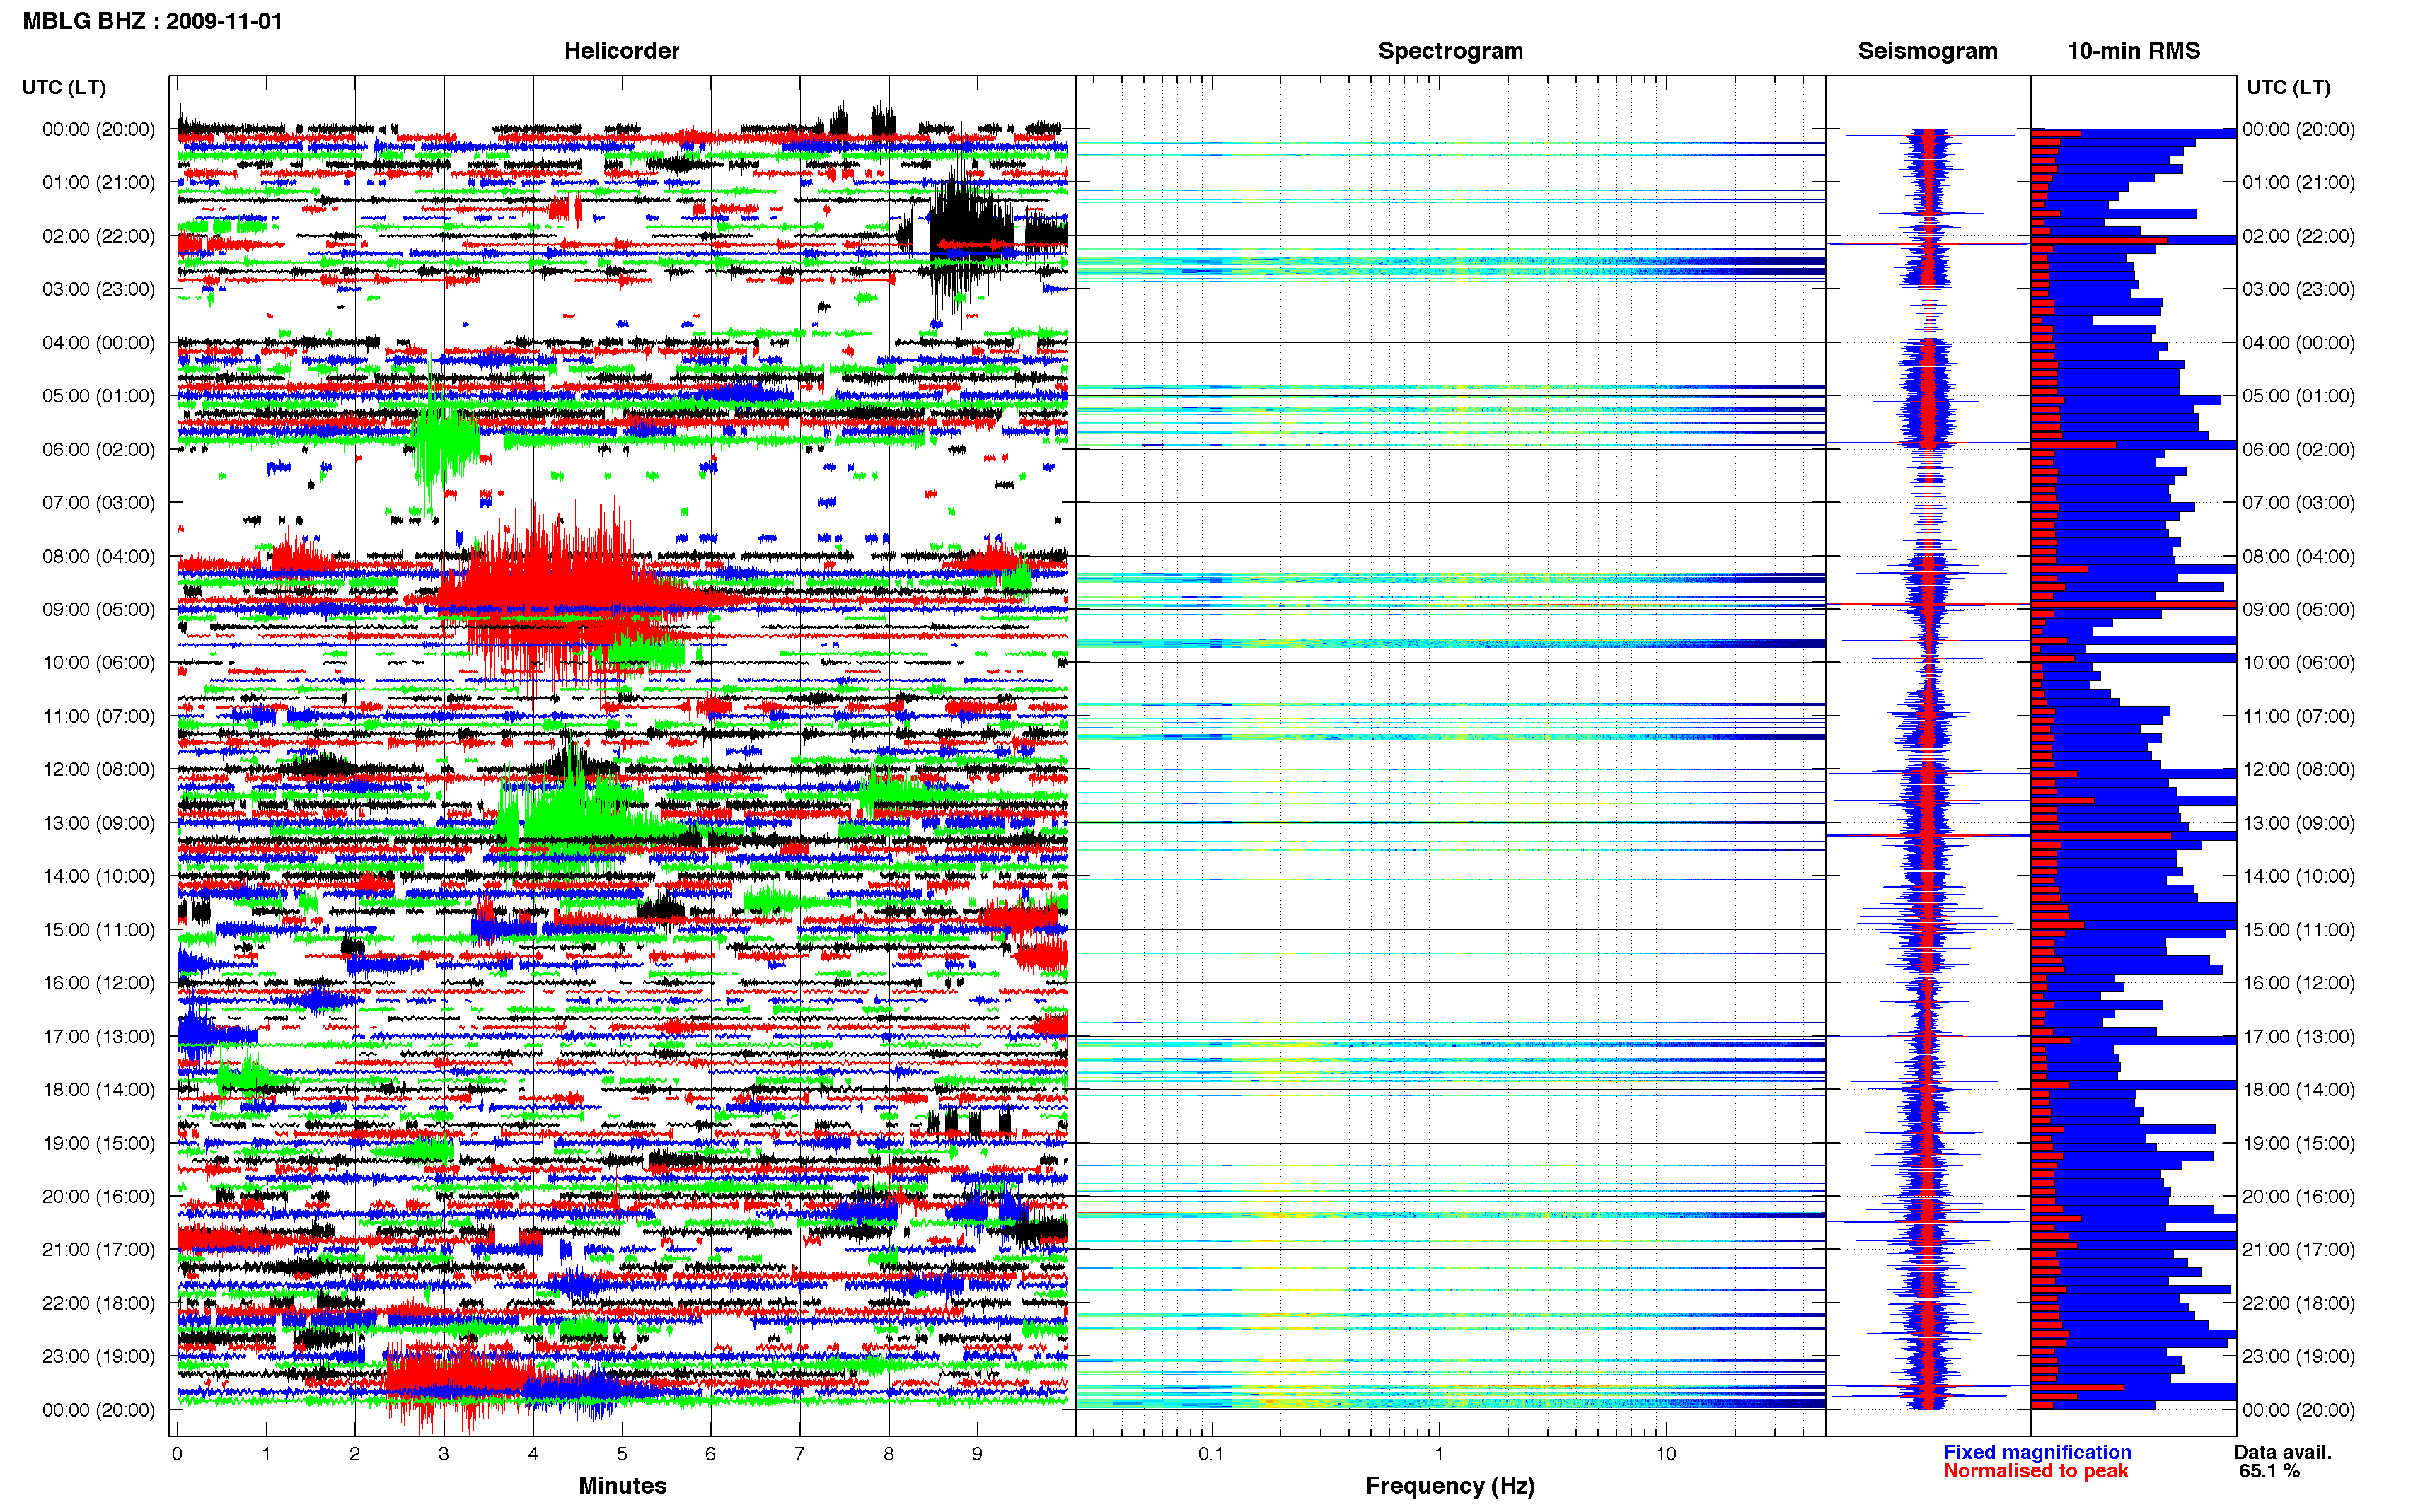
Task: Click 18:00 (14:00) label beside the RMS panel
Action: (x=2299, y=1090)
